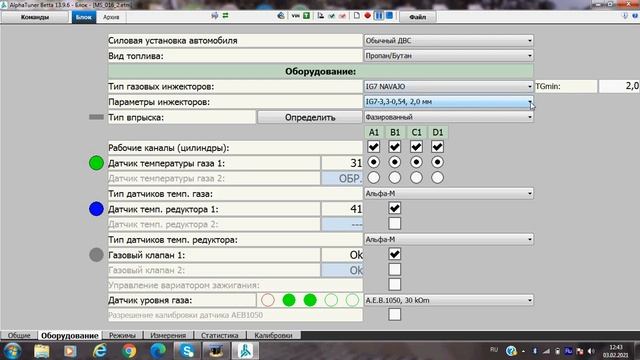Launch Internet Explorer from taskbar
Screen dimensions: 640x360
pos(100,351)
